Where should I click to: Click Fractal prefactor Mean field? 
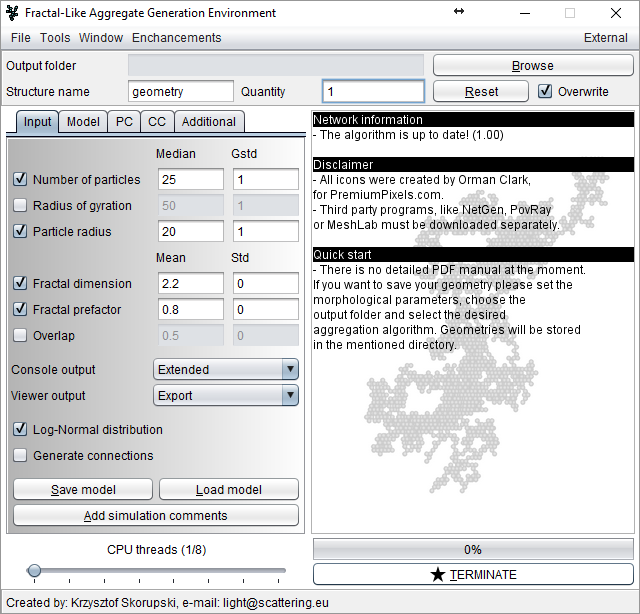[191, 309]
